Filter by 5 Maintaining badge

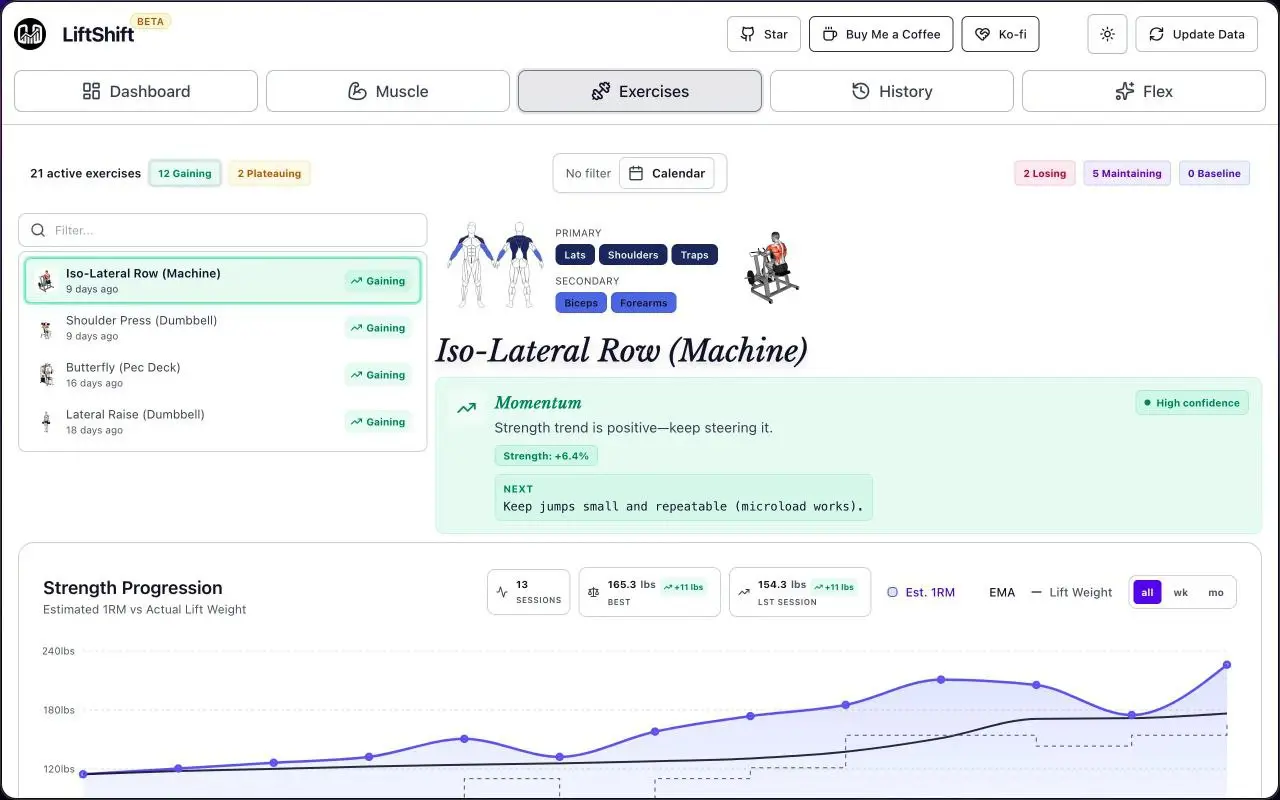click(x=1127, y=173)
